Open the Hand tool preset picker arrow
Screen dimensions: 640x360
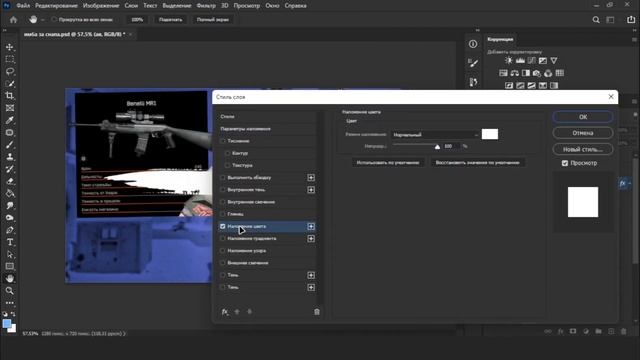43,20
